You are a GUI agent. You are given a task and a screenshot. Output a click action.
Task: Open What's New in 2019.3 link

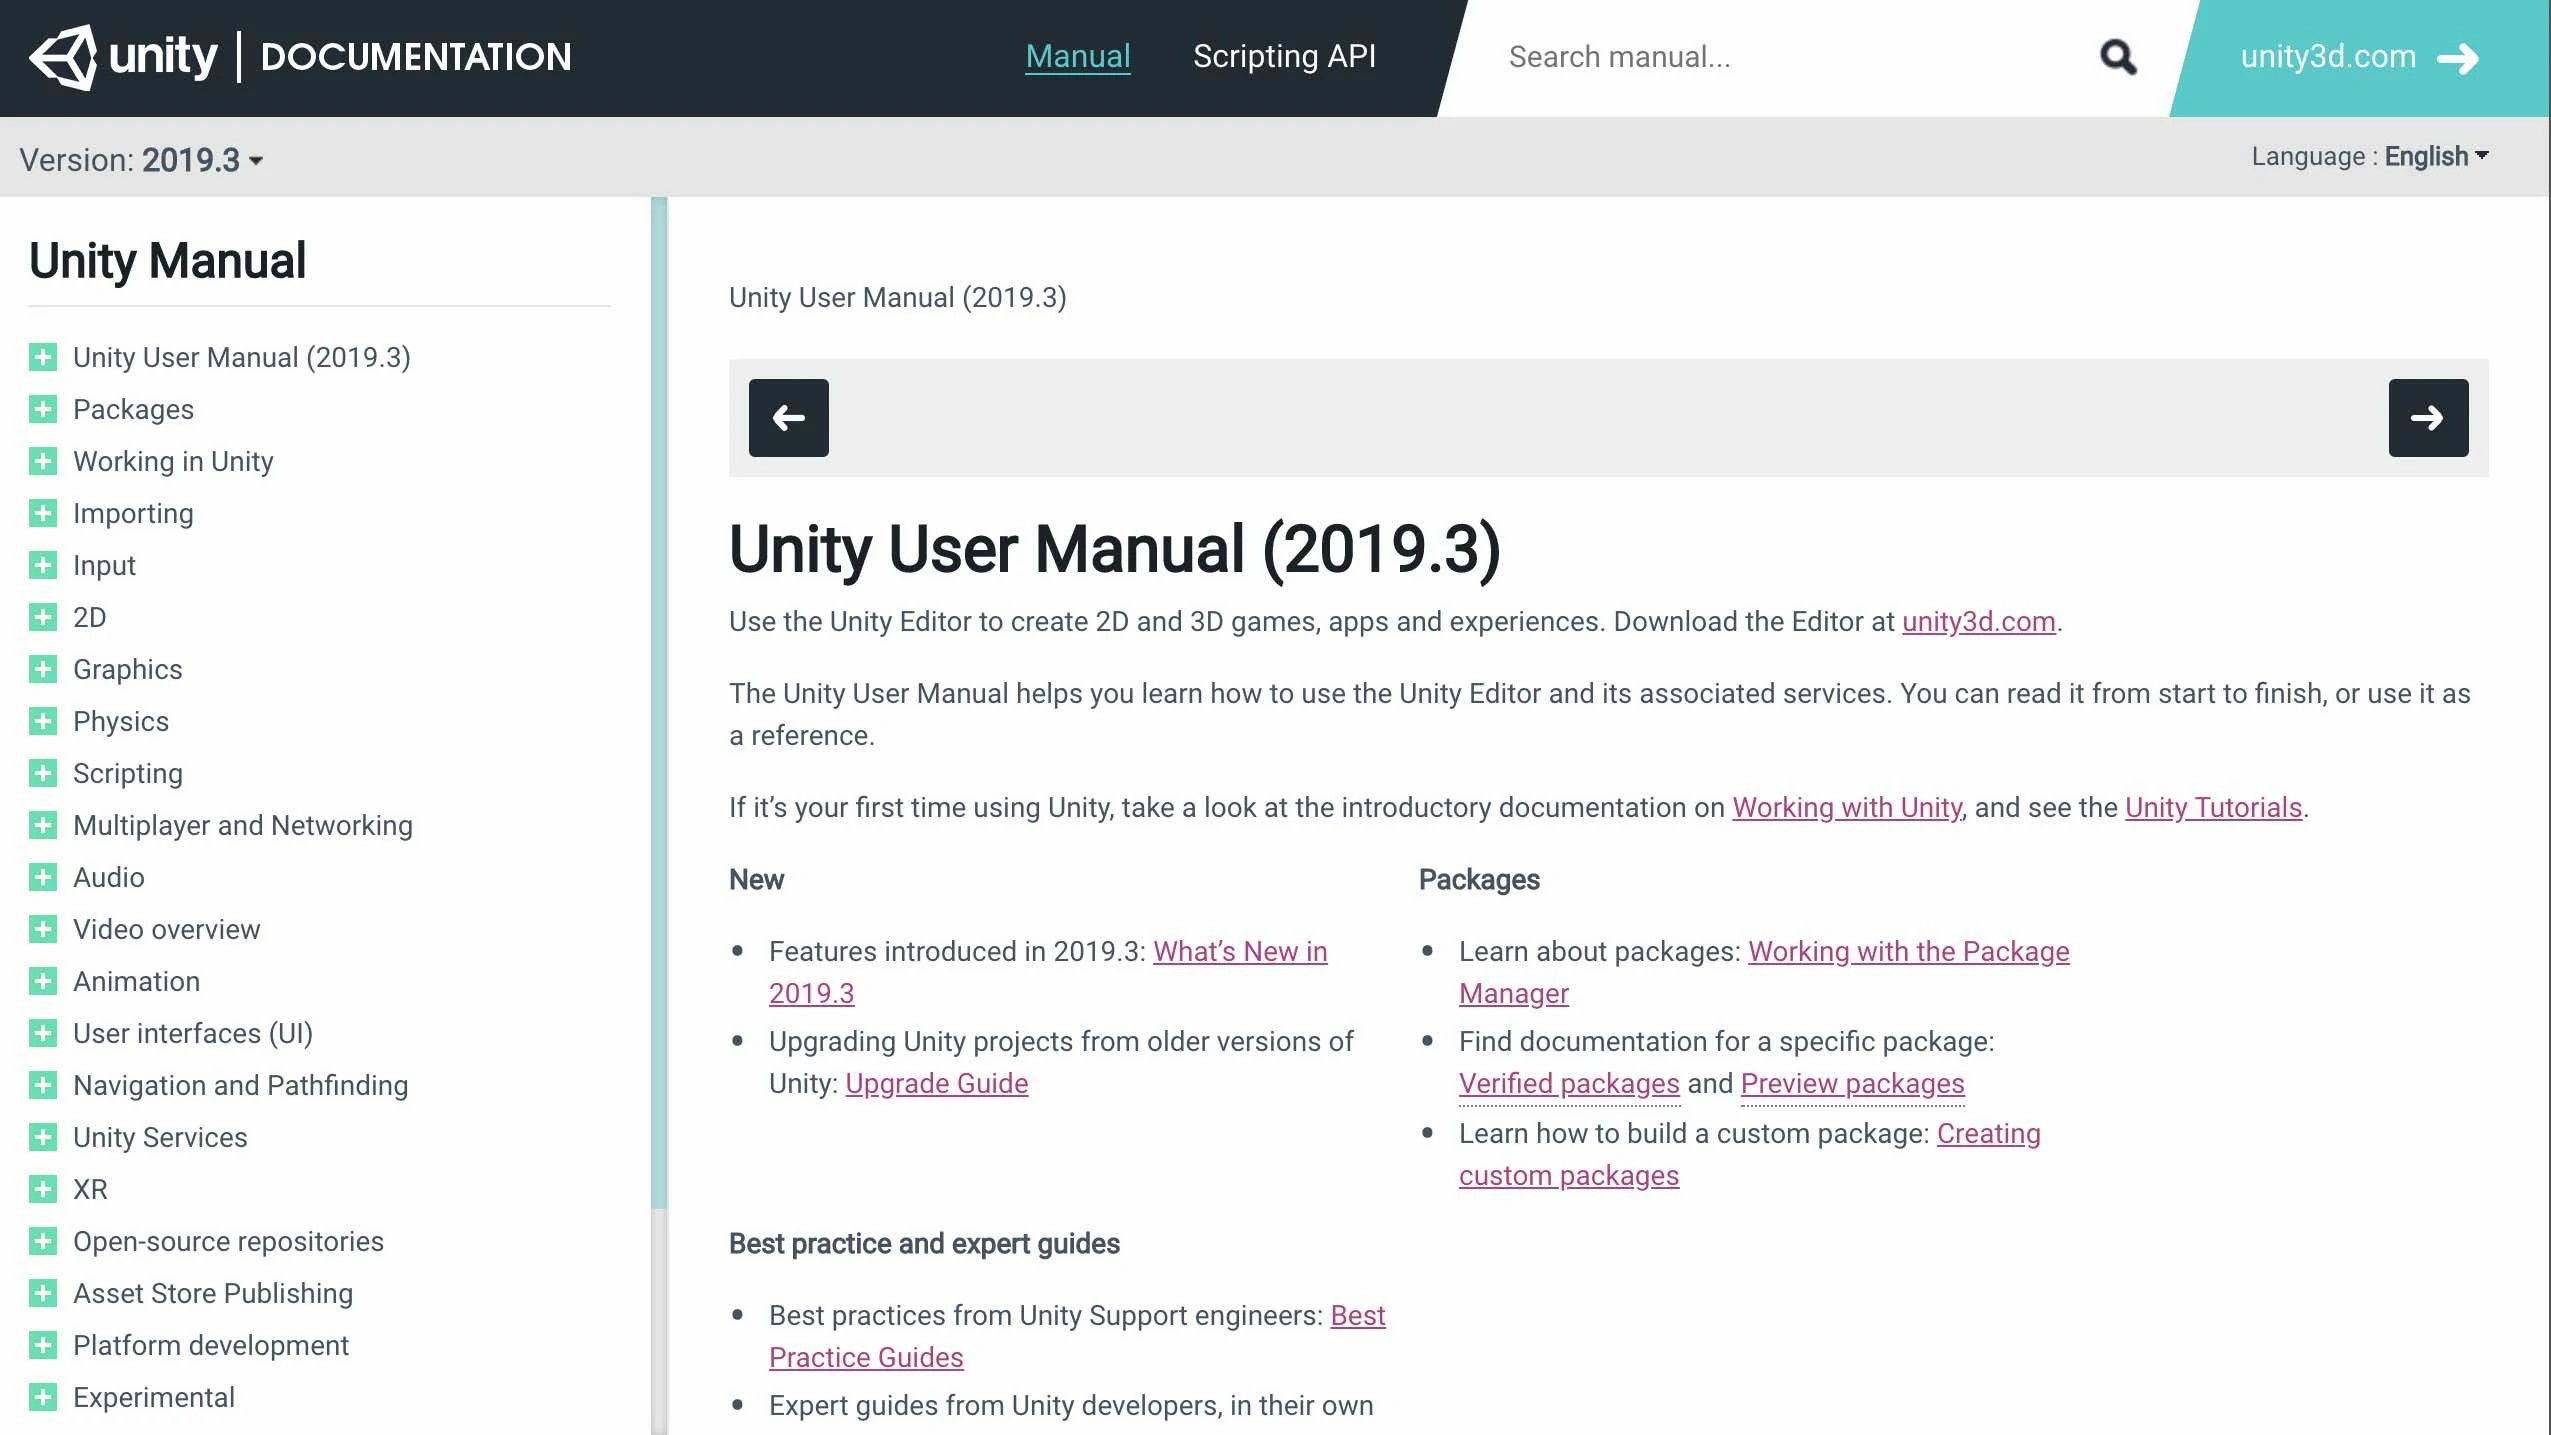click(1240, 951)
